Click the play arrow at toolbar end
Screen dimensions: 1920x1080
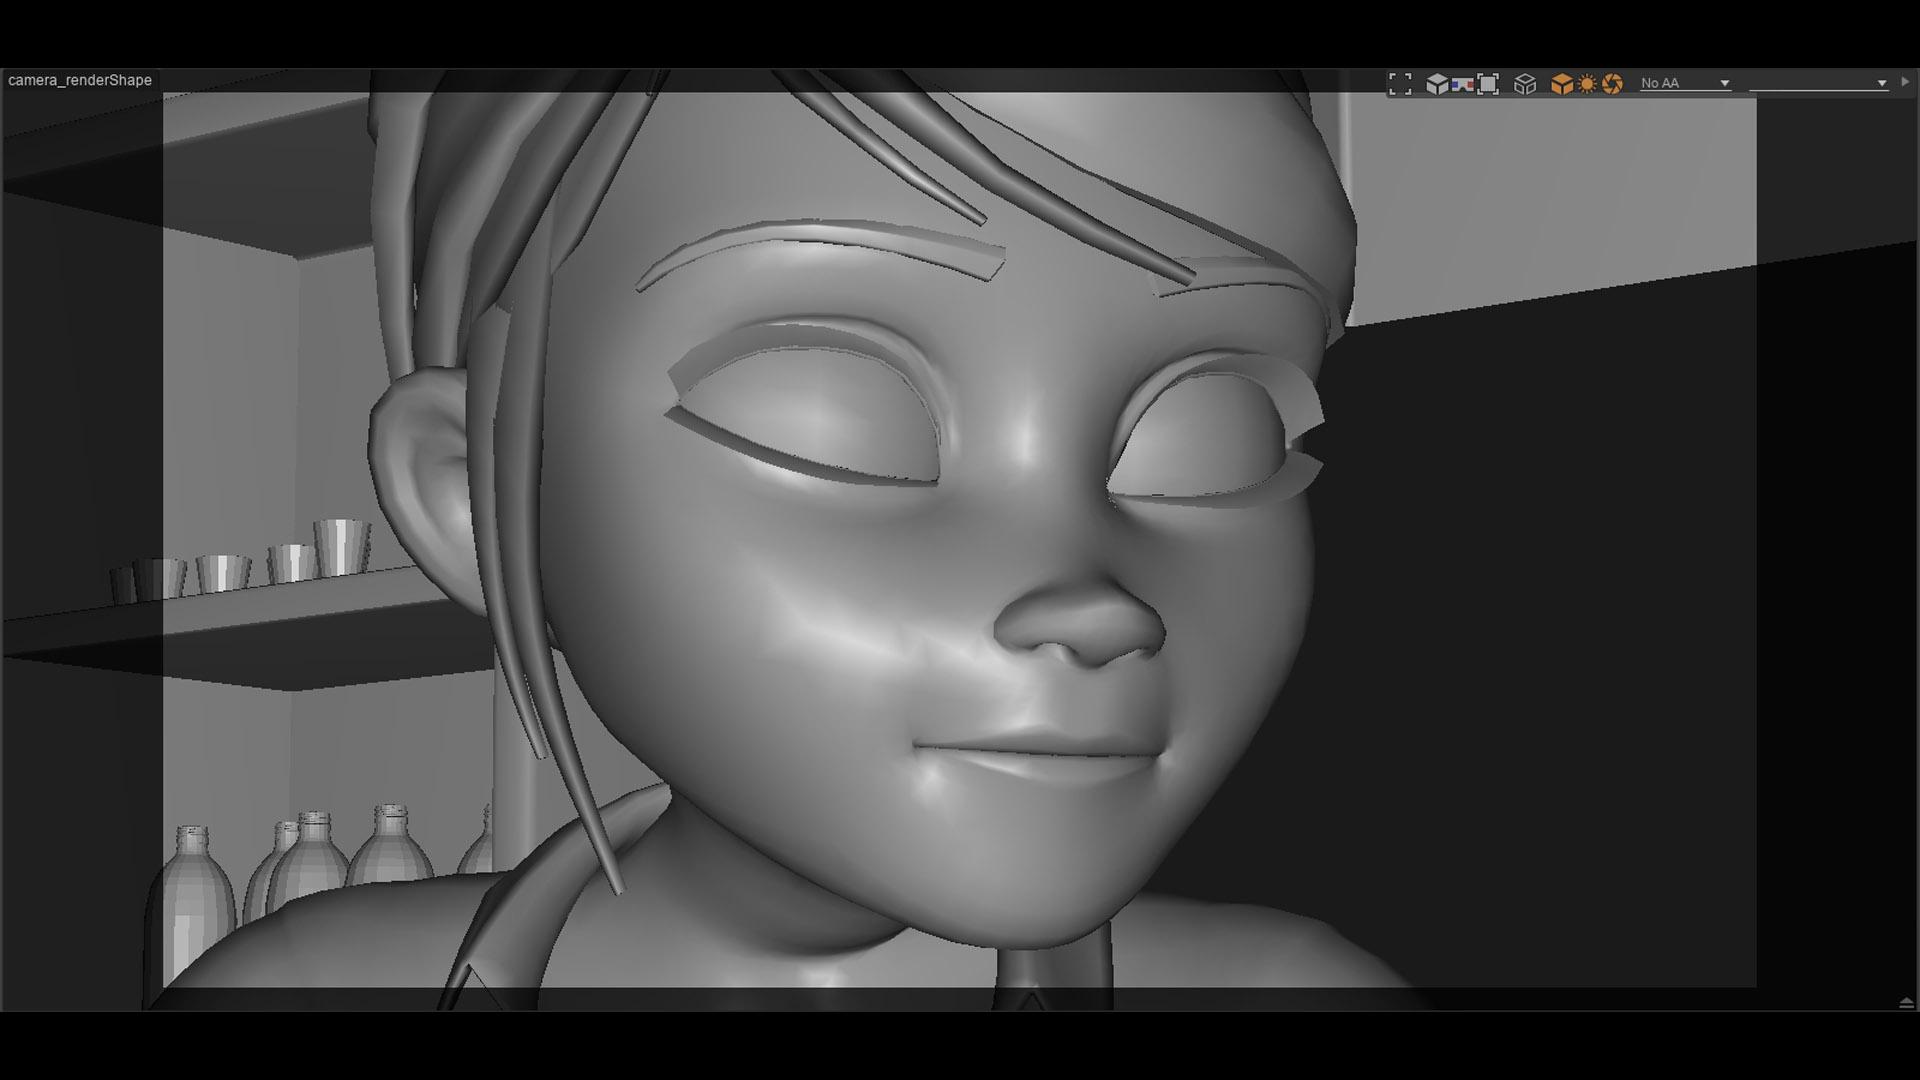click(x=1905, y=82)
